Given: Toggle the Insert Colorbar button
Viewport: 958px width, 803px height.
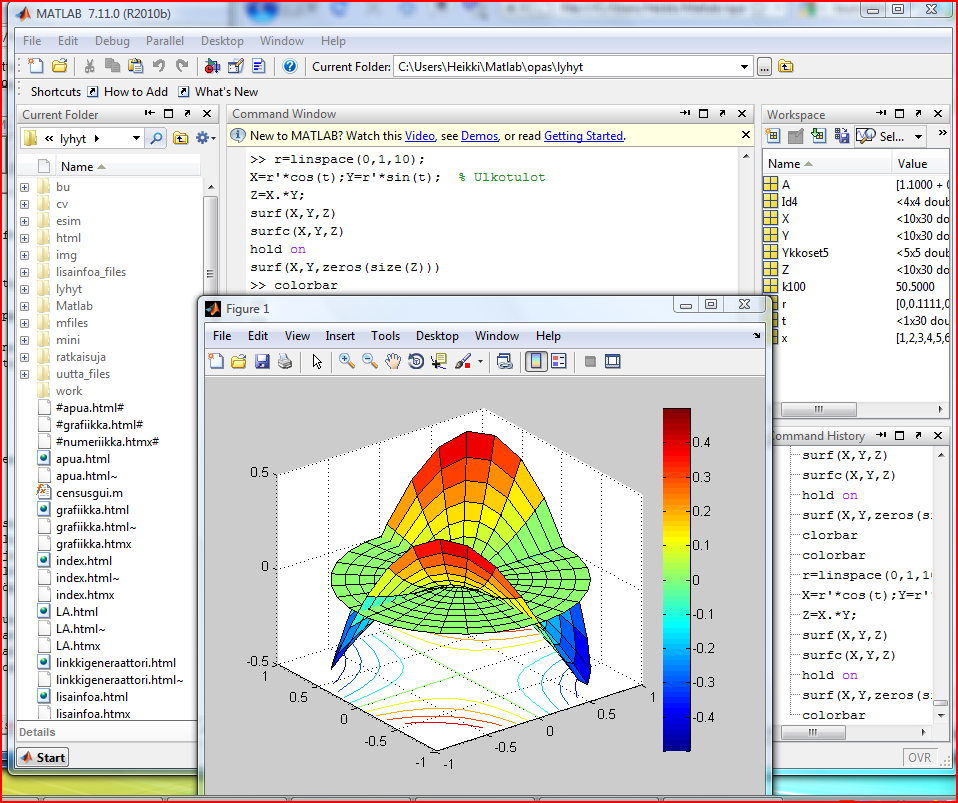Looking at the screenshot, I should tap(536, 362).
